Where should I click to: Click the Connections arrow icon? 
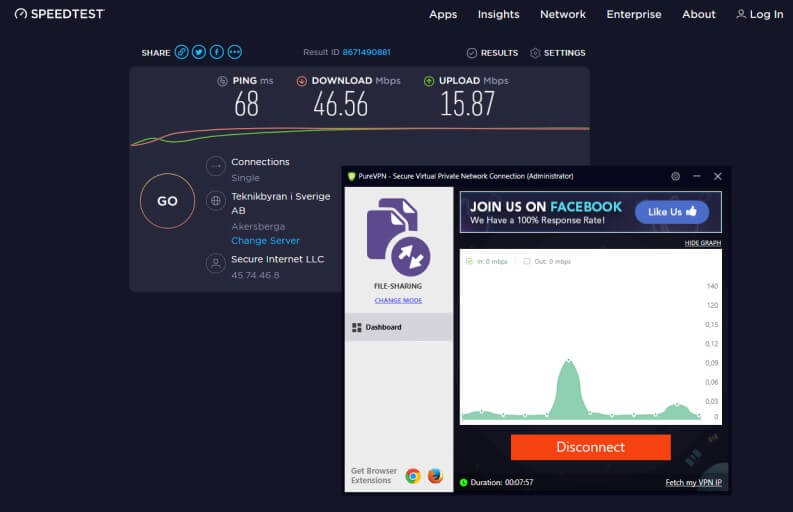pos(216,166)
